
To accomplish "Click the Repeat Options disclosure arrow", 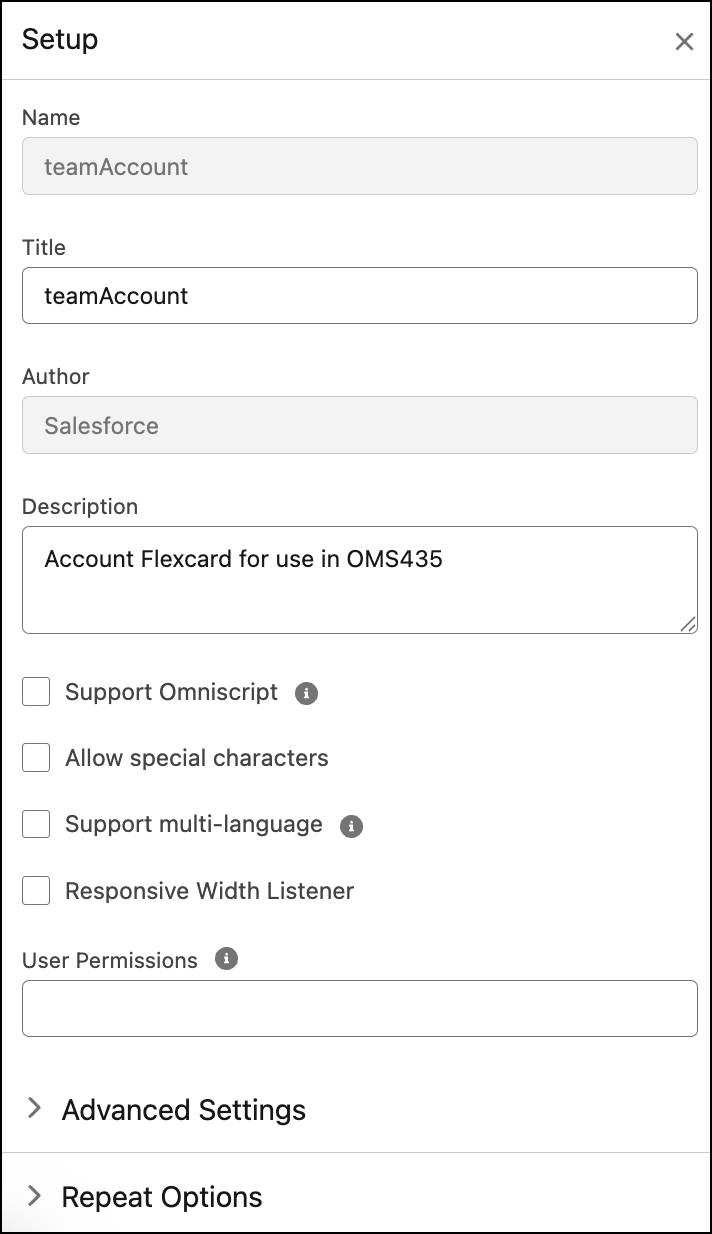I will 35,1195.
